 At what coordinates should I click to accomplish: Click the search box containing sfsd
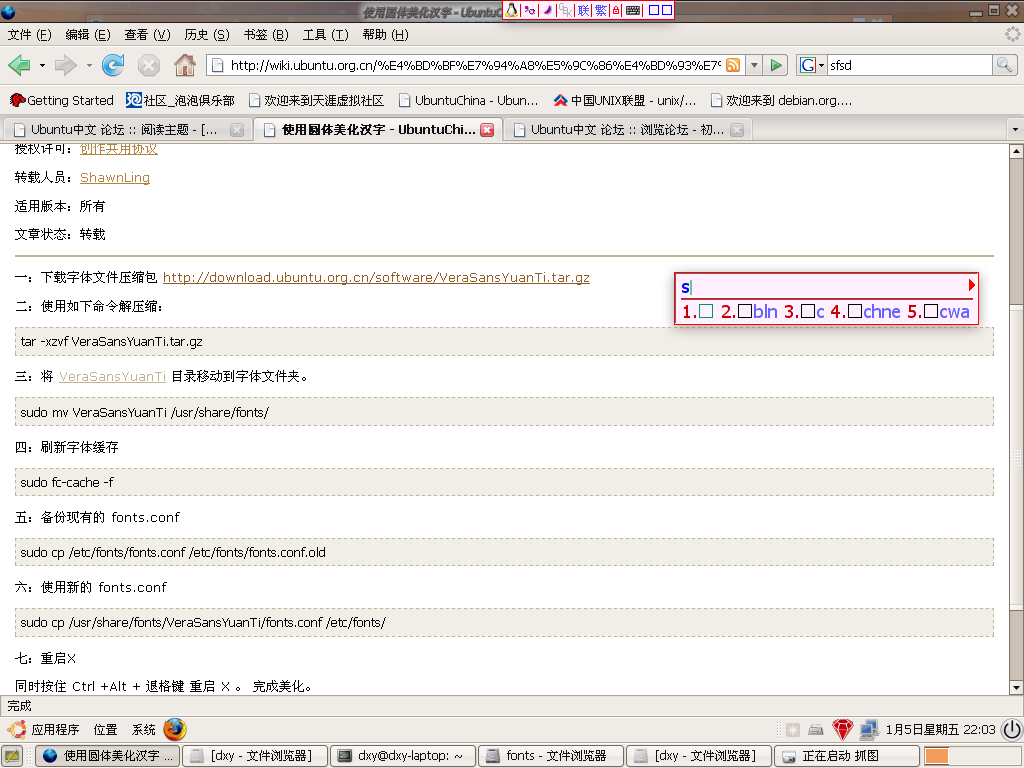click(x=910, y=65)
